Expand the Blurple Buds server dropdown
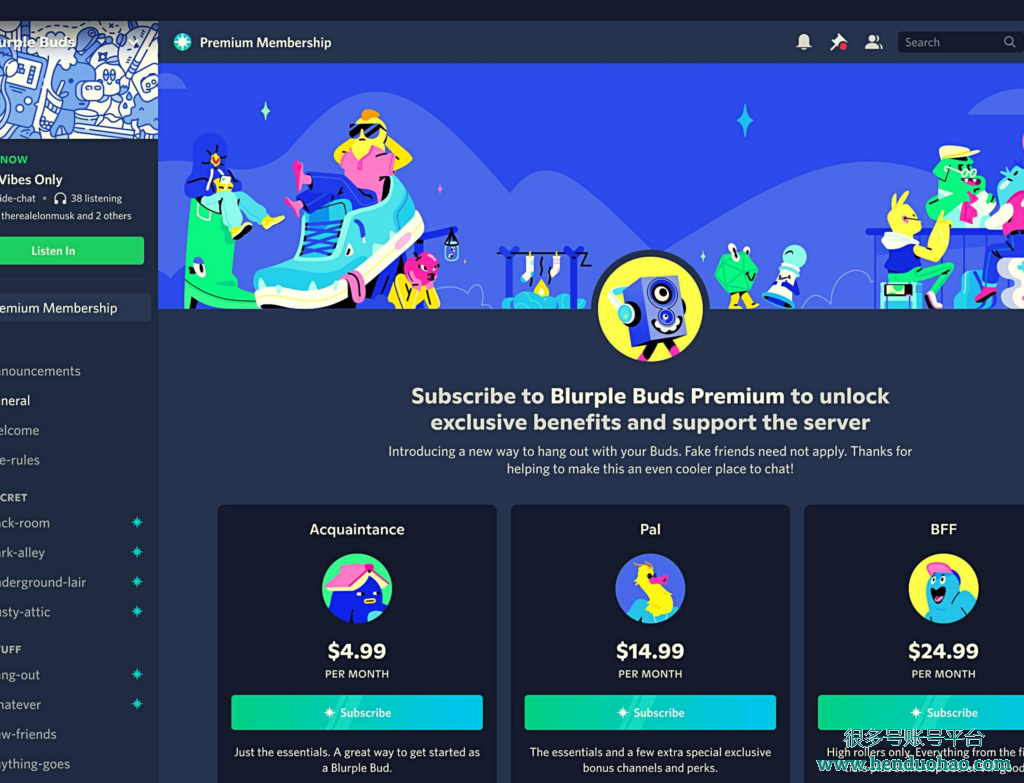Viewport: 1024px width, 783px height. point(134,42)
